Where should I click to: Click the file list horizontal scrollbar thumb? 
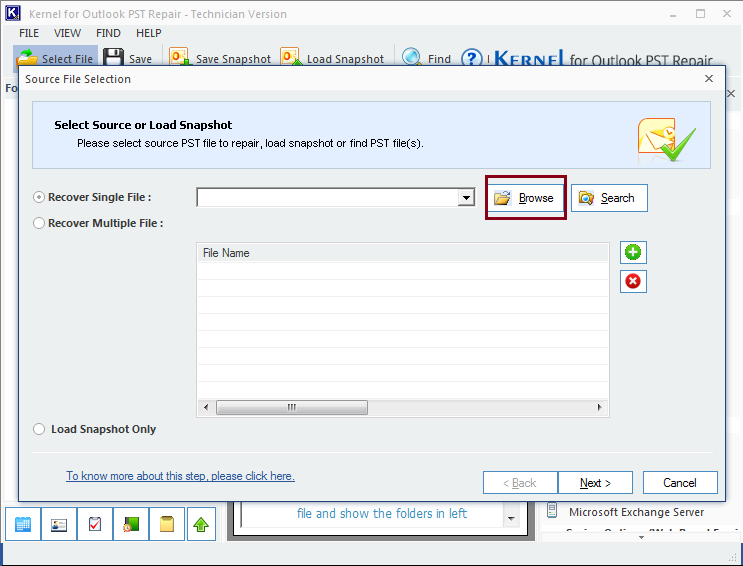pos(292,407)
